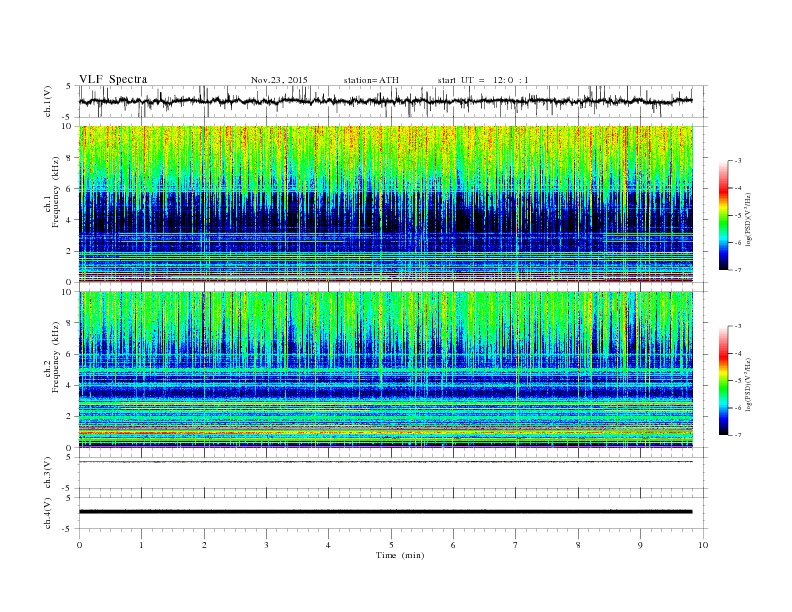Click the "station=ATH" header label
The image size is (792, 612).
click(x=371, y=80)
